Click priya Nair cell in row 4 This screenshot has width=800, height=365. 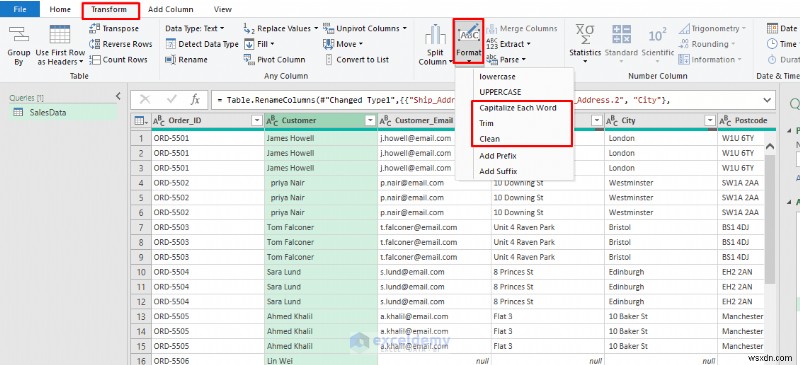(x=321, y=183)
